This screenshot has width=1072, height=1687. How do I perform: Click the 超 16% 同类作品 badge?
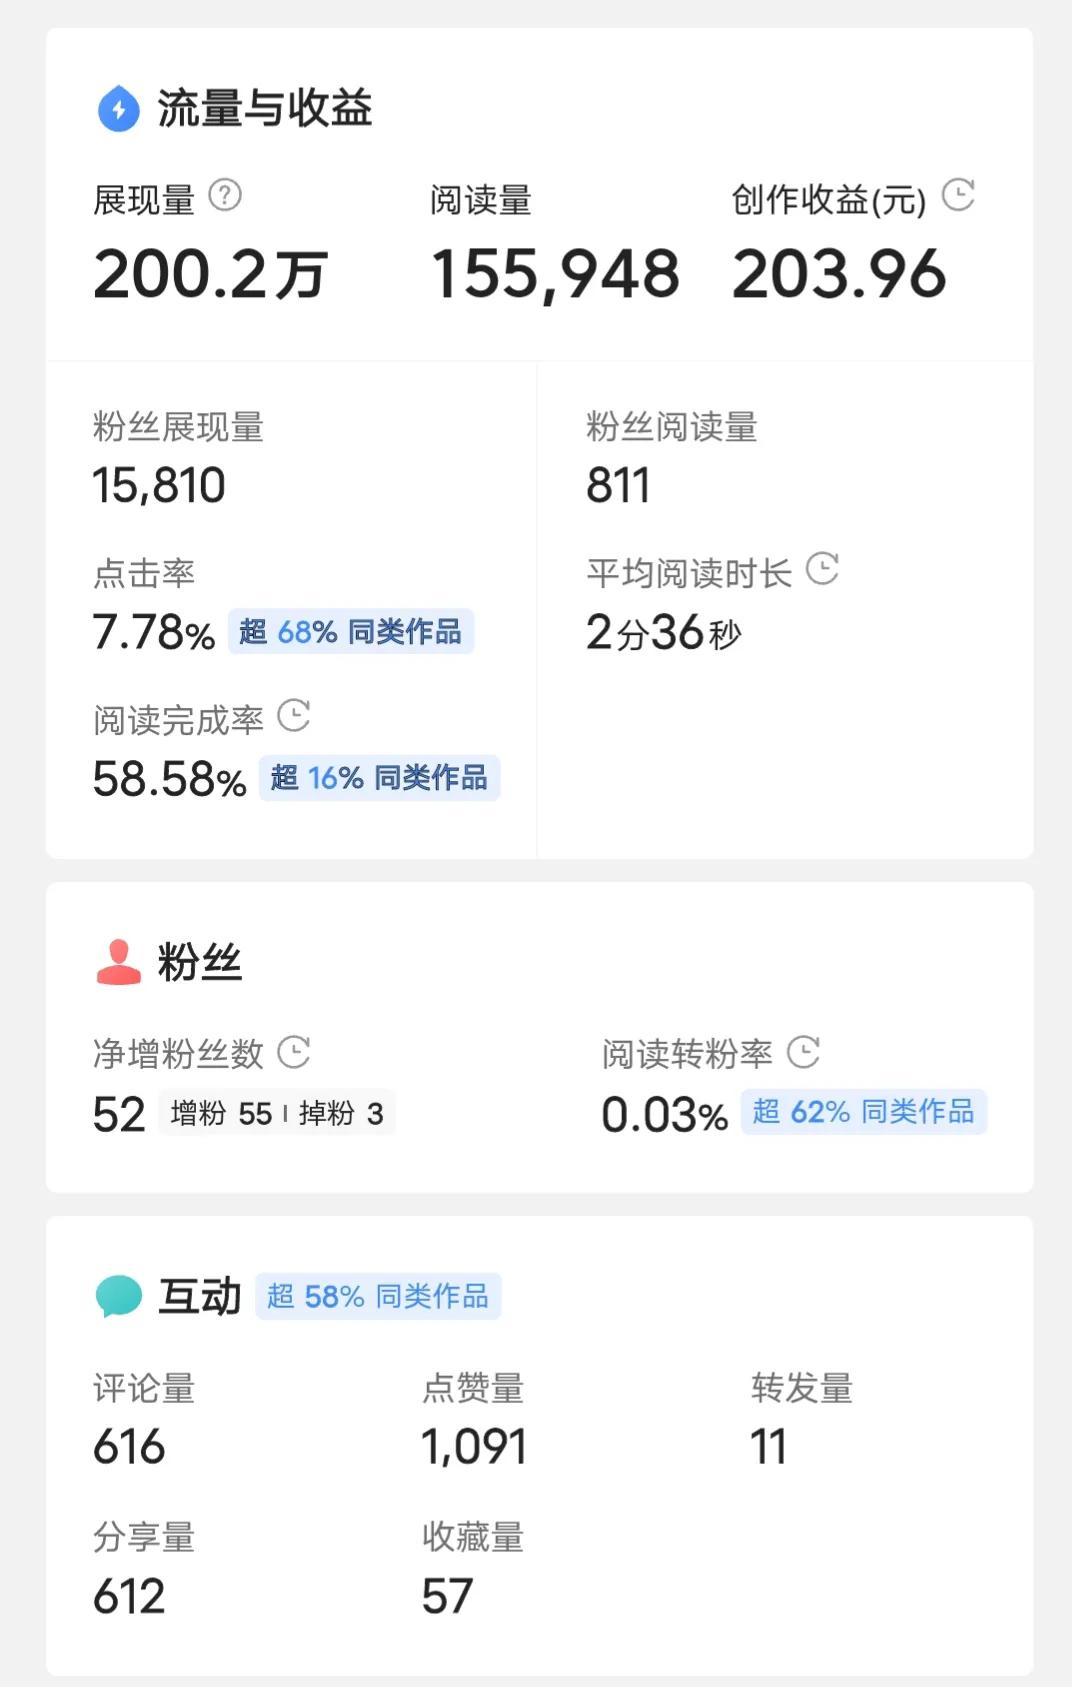coord(379,778)
